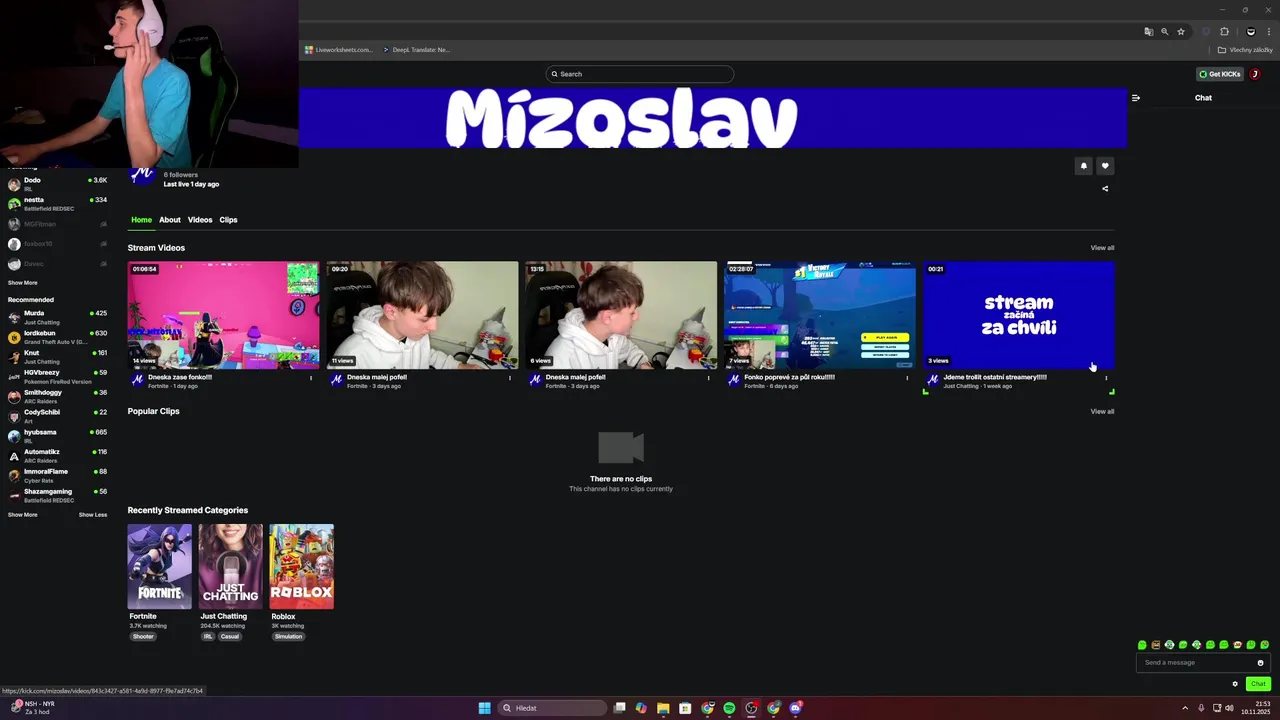Click the heart follow icon

click(1105, 166)
